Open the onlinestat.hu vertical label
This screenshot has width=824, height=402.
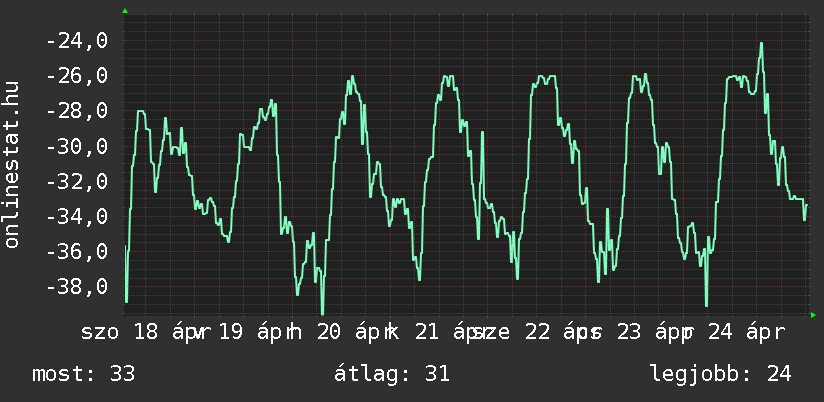pyautogui.click(x=13, y=165)
